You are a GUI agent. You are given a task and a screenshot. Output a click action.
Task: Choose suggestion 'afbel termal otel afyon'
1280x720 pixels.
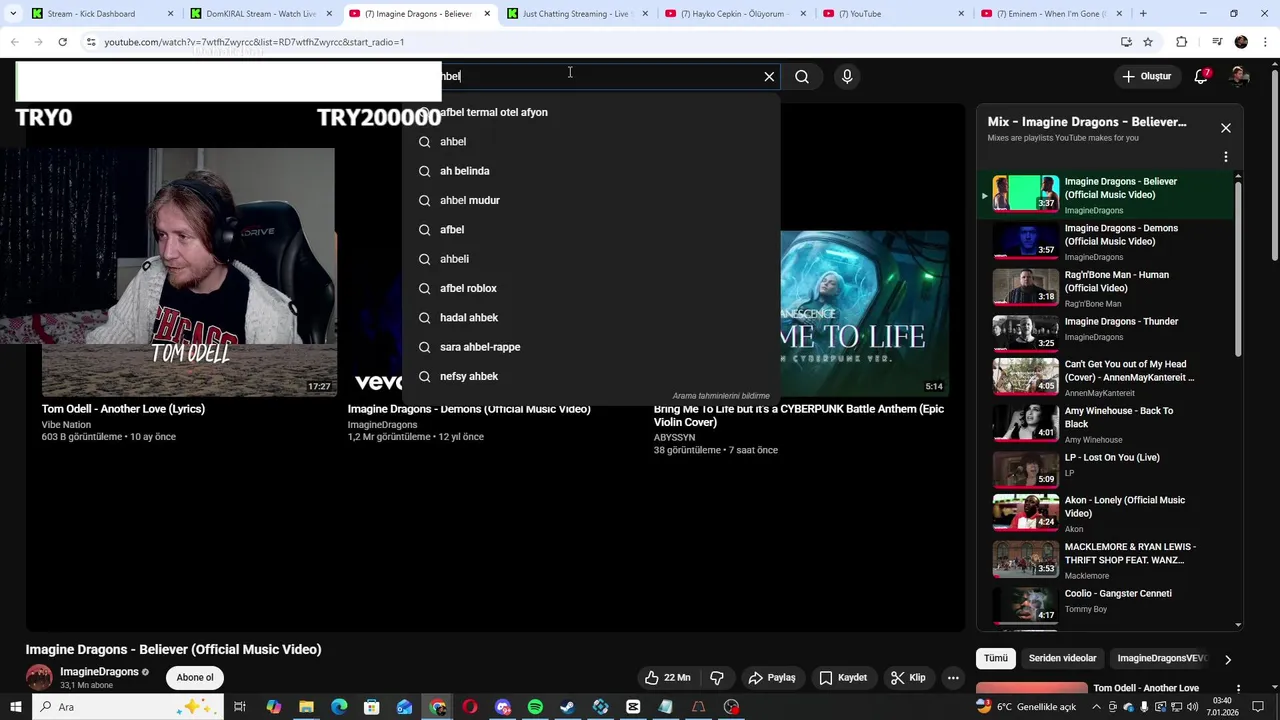tap(591, 112)
